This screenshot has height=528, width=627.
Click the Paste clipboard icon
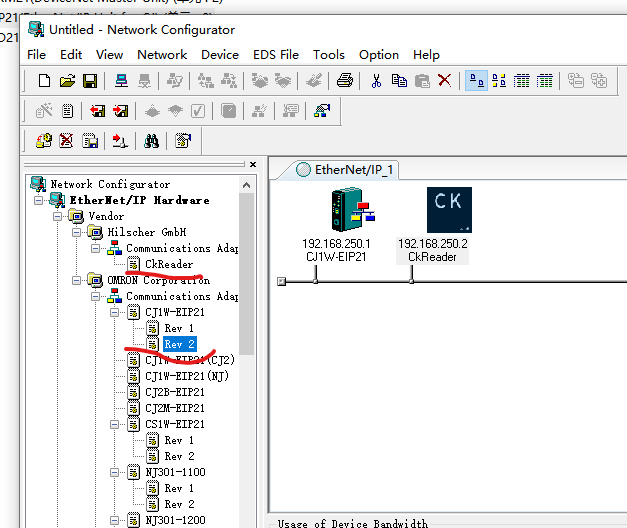[x=422, y=81]
